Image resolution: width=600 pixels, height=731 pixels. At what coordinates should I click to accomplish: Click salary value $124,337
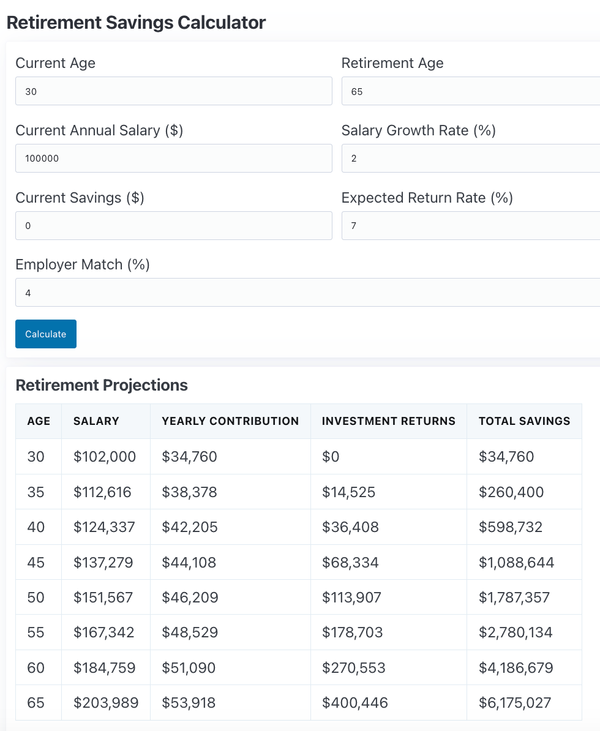pos(104,527)
